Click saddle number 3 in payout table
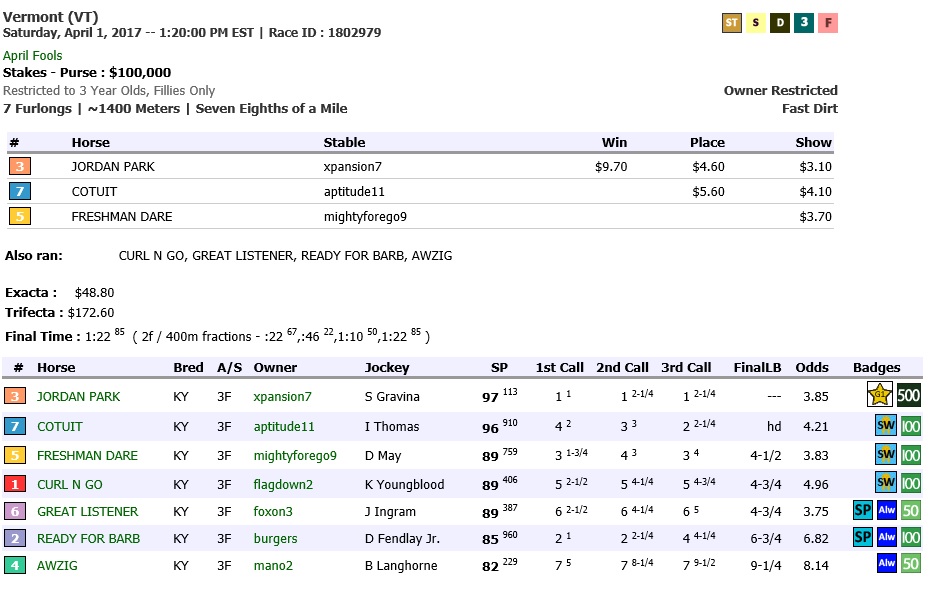 pos(20,166)
